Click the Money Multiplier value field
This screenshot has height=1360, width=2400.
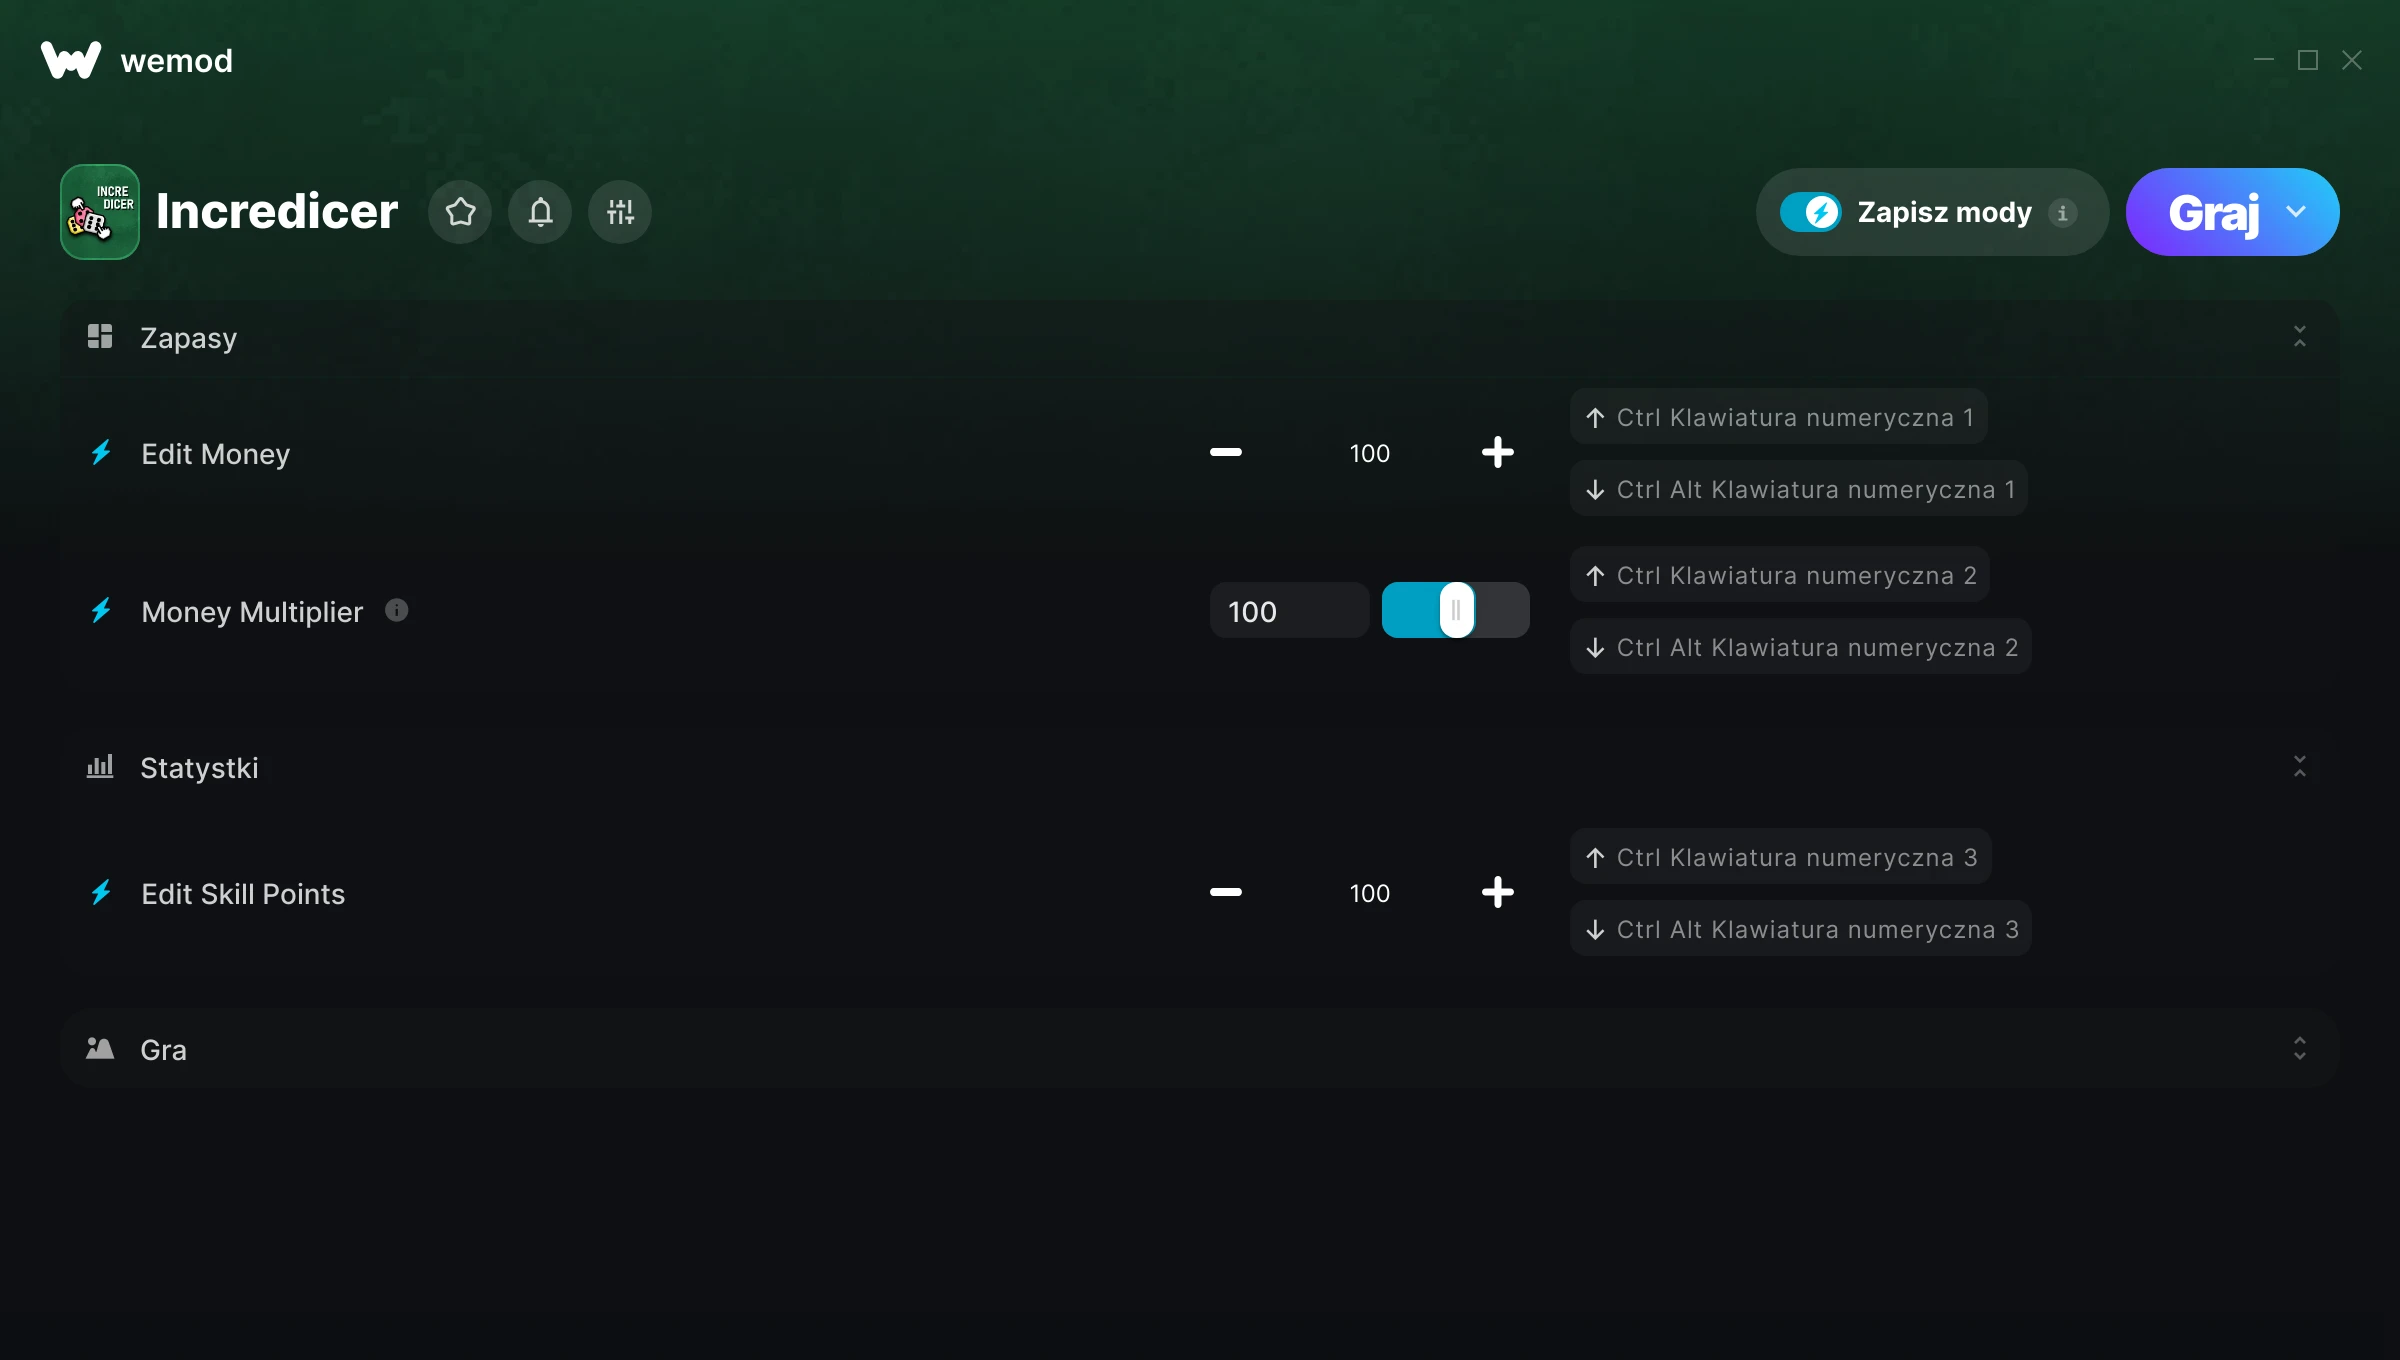(x=1288, y=611)
